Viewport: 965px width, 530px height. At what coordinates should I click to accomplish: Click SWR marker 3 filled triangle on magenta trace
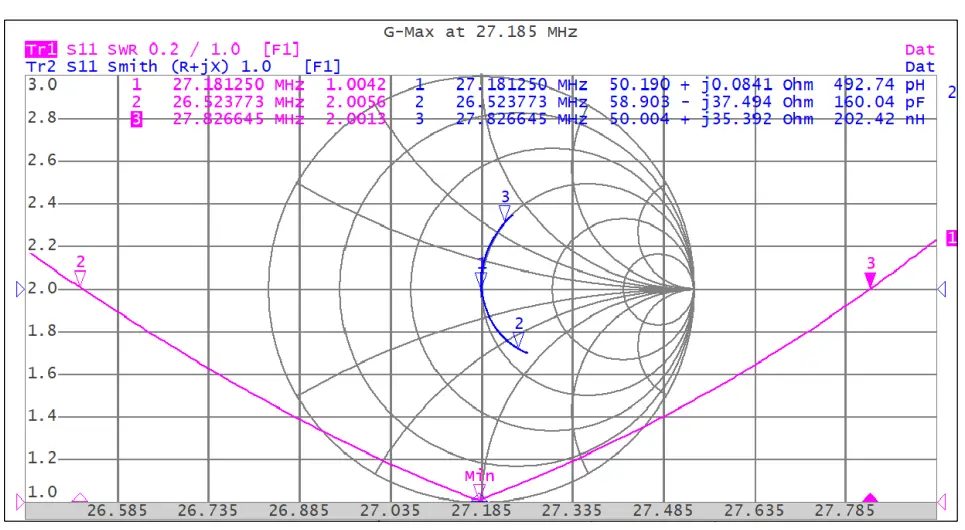pyautogui.click(x=870, y=280)
